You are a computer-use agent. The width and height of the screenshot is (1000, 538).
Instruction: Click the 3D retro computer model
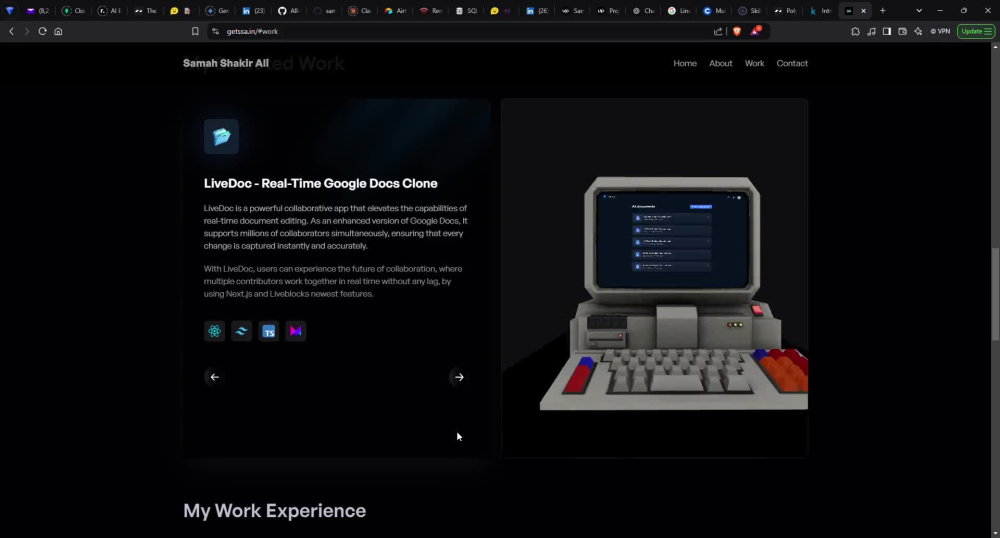673,293
